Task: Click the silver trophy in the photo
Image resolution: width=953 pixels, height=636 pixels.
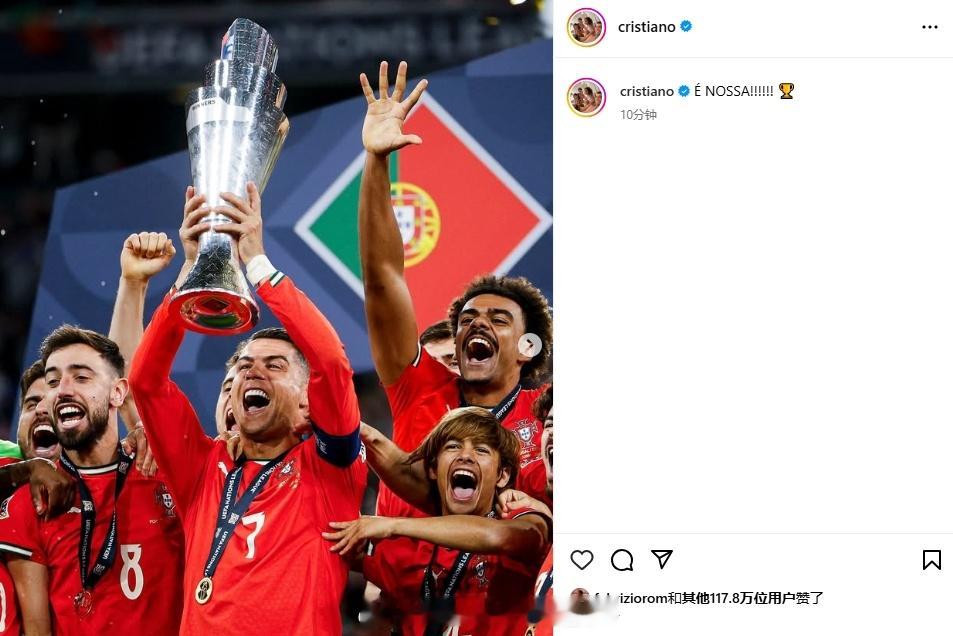Action: (x=229, y=176)
